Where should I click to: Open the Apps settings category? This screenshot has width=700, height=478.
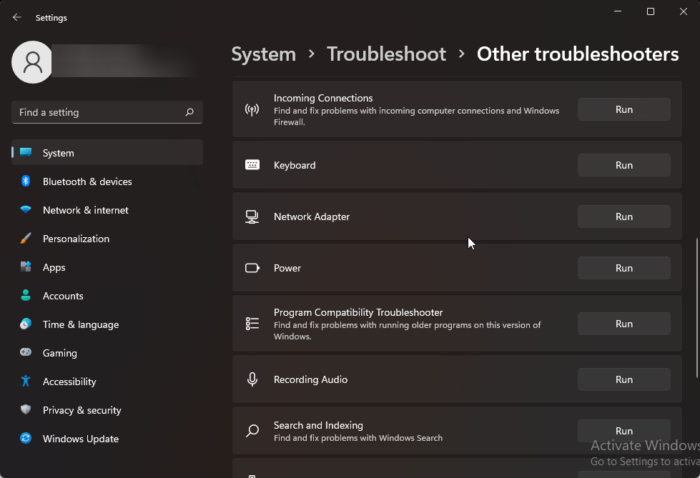54,267
